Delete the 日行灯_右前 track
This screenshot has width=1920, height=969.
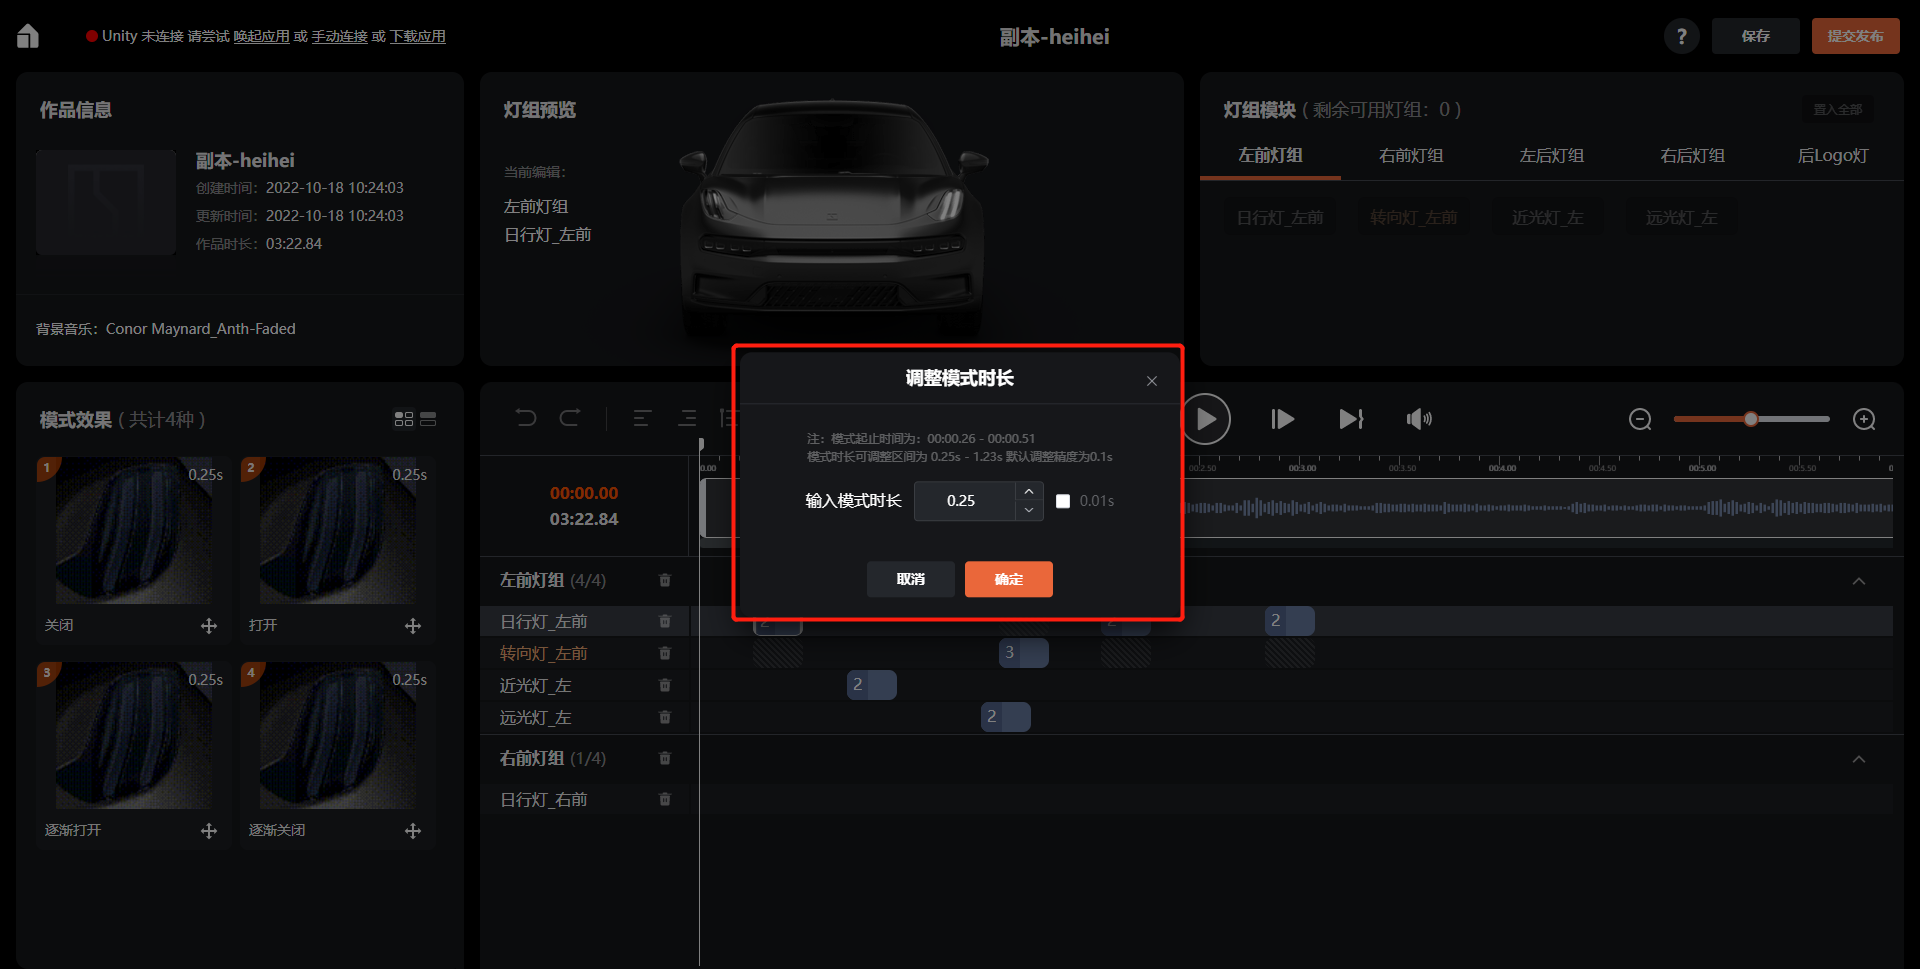pos(665,799)
